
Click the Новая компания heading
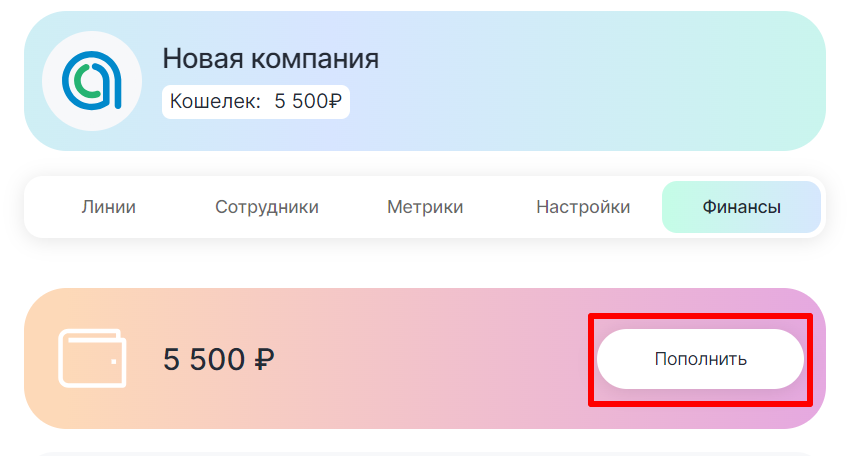coord(270,58)
